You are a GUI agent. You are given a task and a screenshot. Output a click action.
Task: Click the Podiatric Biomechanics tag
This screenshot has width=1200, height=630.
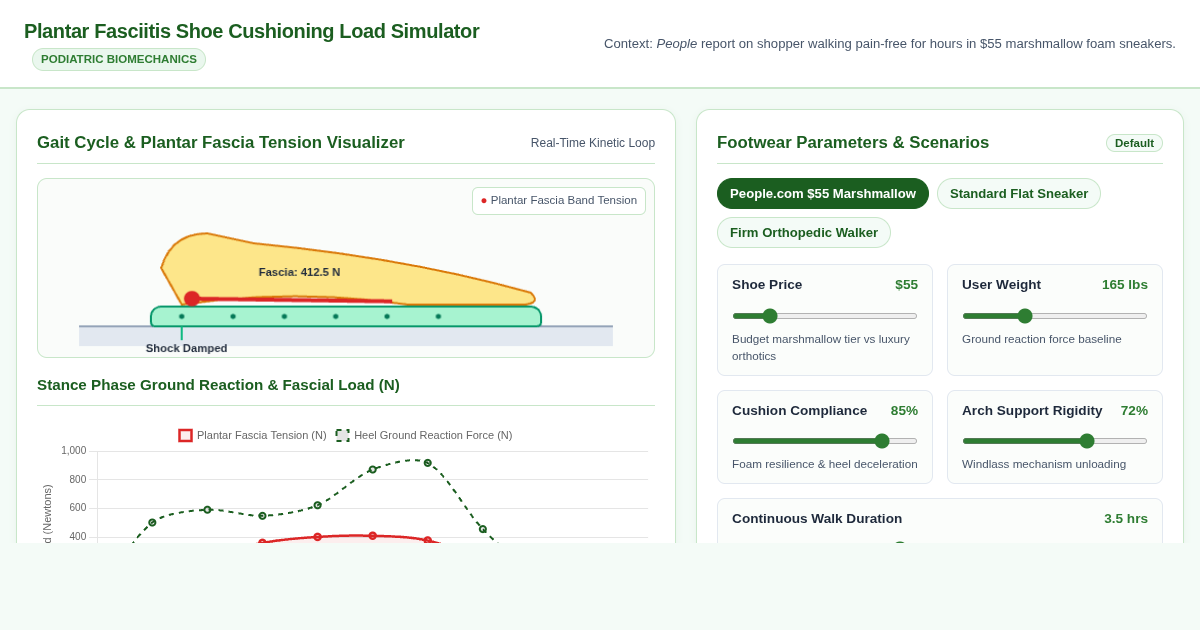tap(119, 59)
